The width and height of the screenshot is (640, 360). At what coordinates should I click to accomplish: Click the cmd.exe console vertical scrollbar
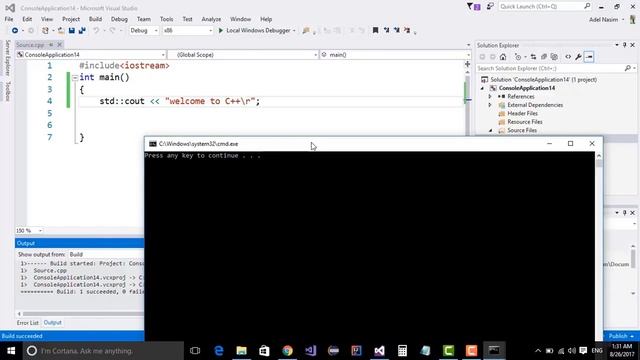599,246
